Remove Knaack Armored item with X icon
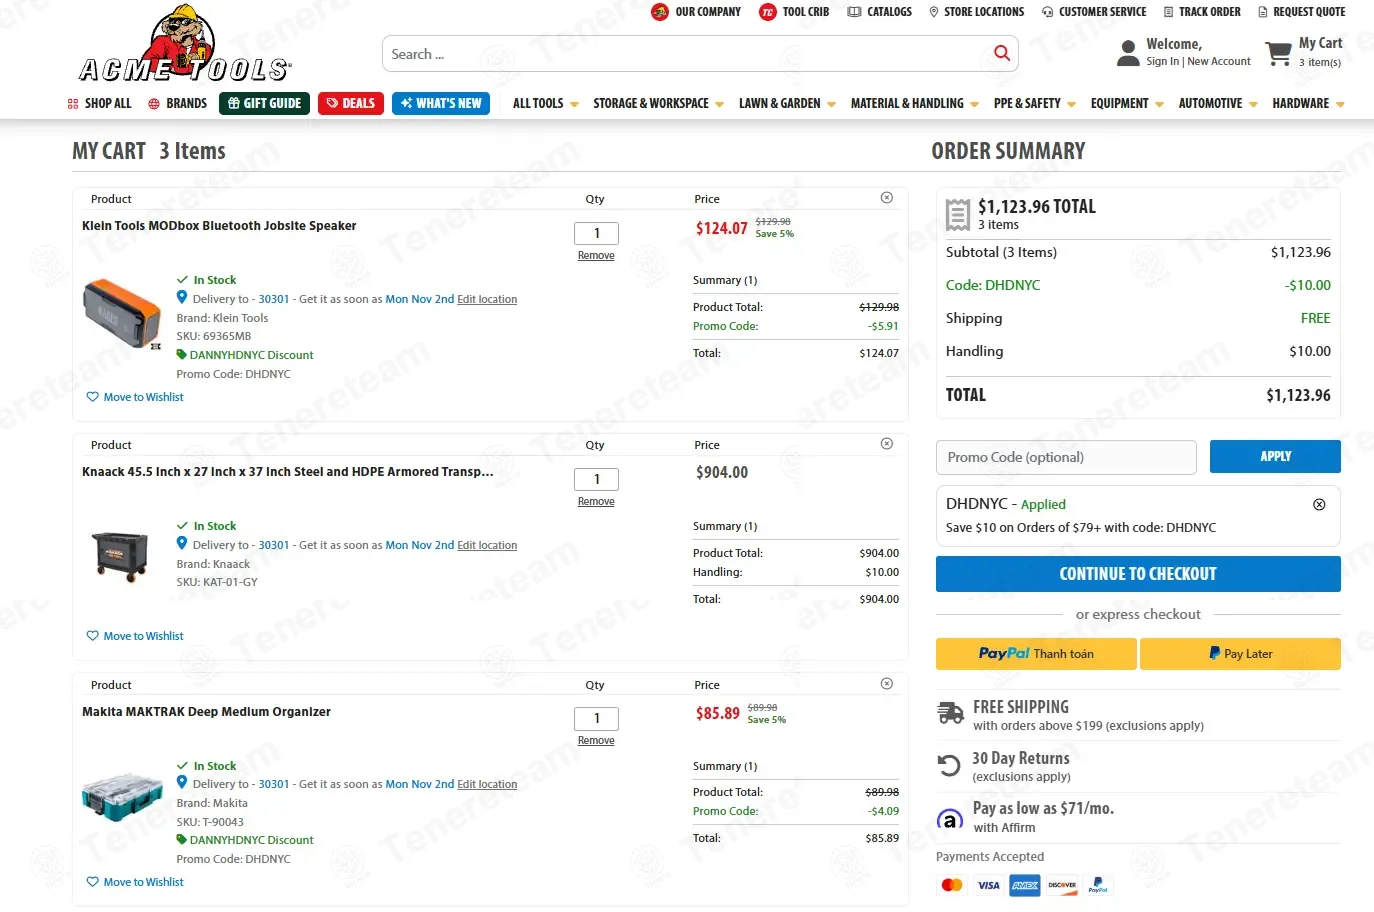 tap(886, 444)
